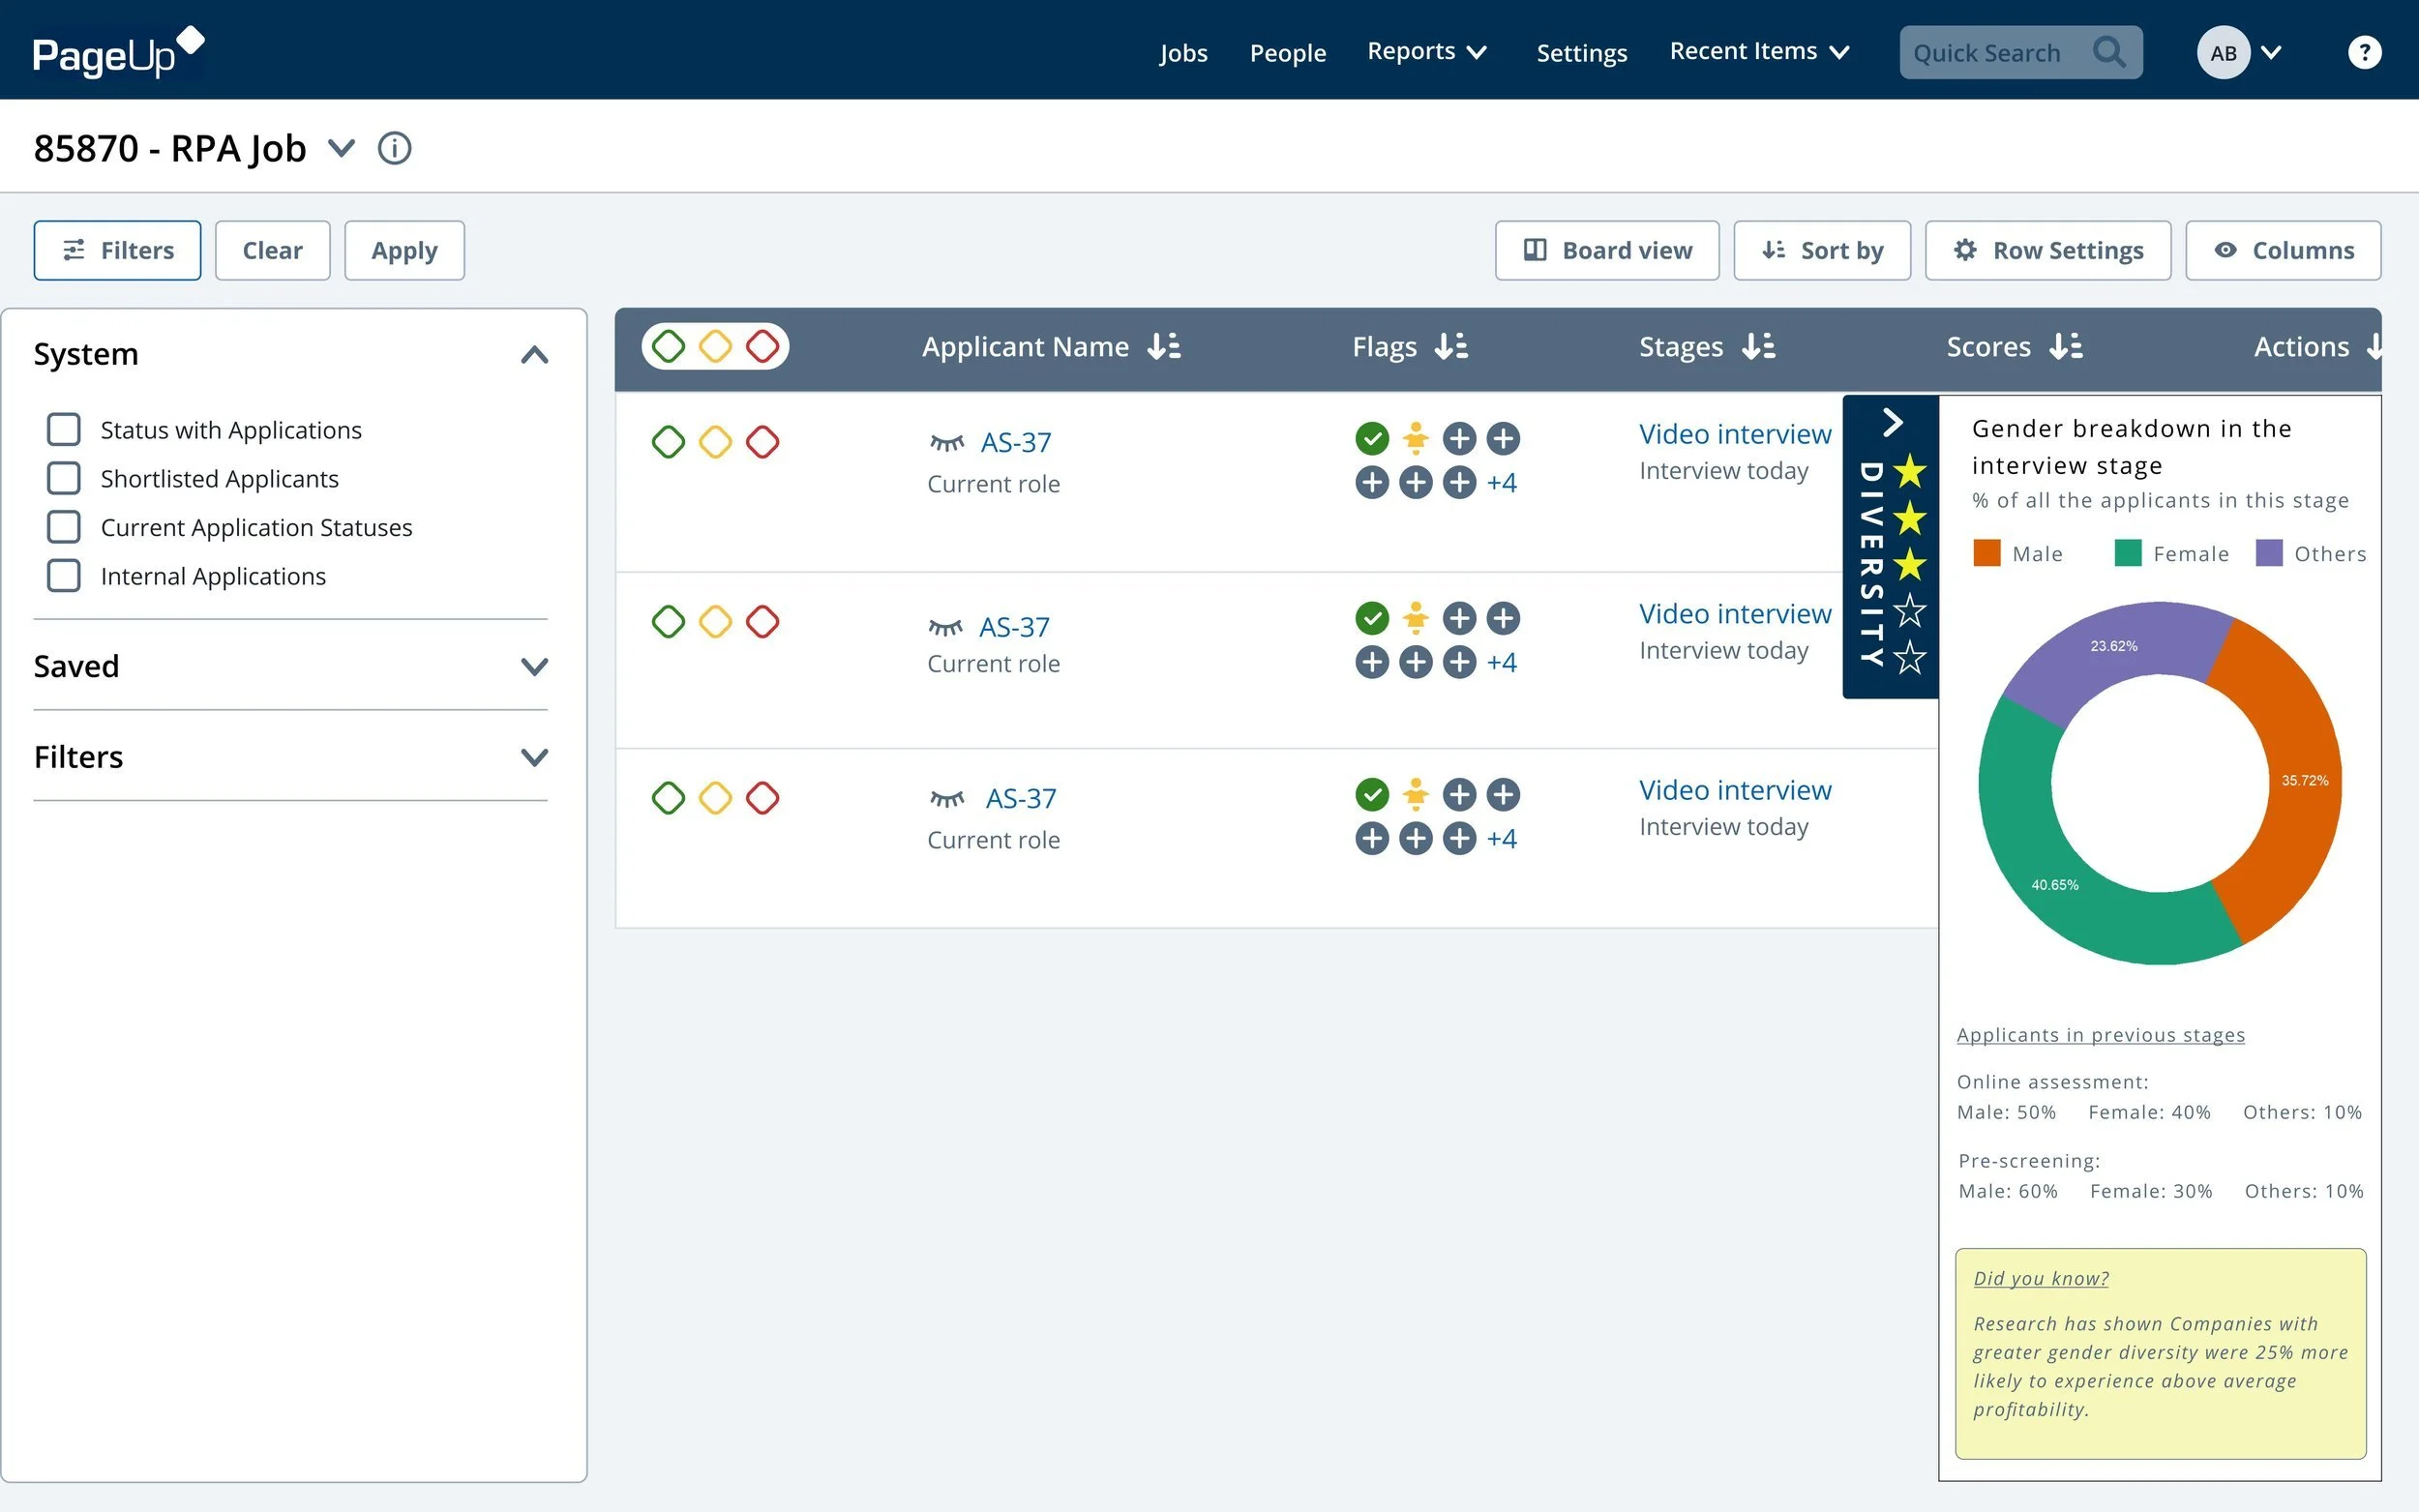
Task: Collapse the Diversity panel with arrow icon
Action: (1891, 422)
